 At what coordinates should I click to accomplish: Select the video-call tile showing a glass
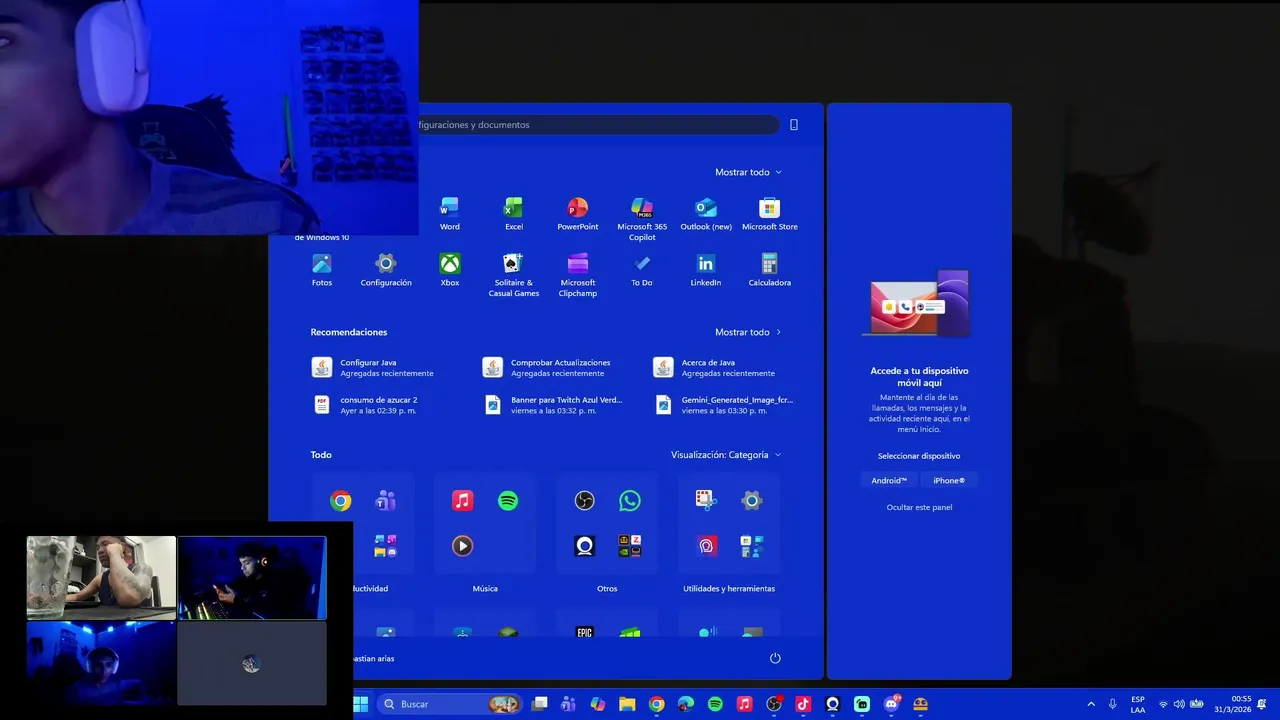point(101,577)
